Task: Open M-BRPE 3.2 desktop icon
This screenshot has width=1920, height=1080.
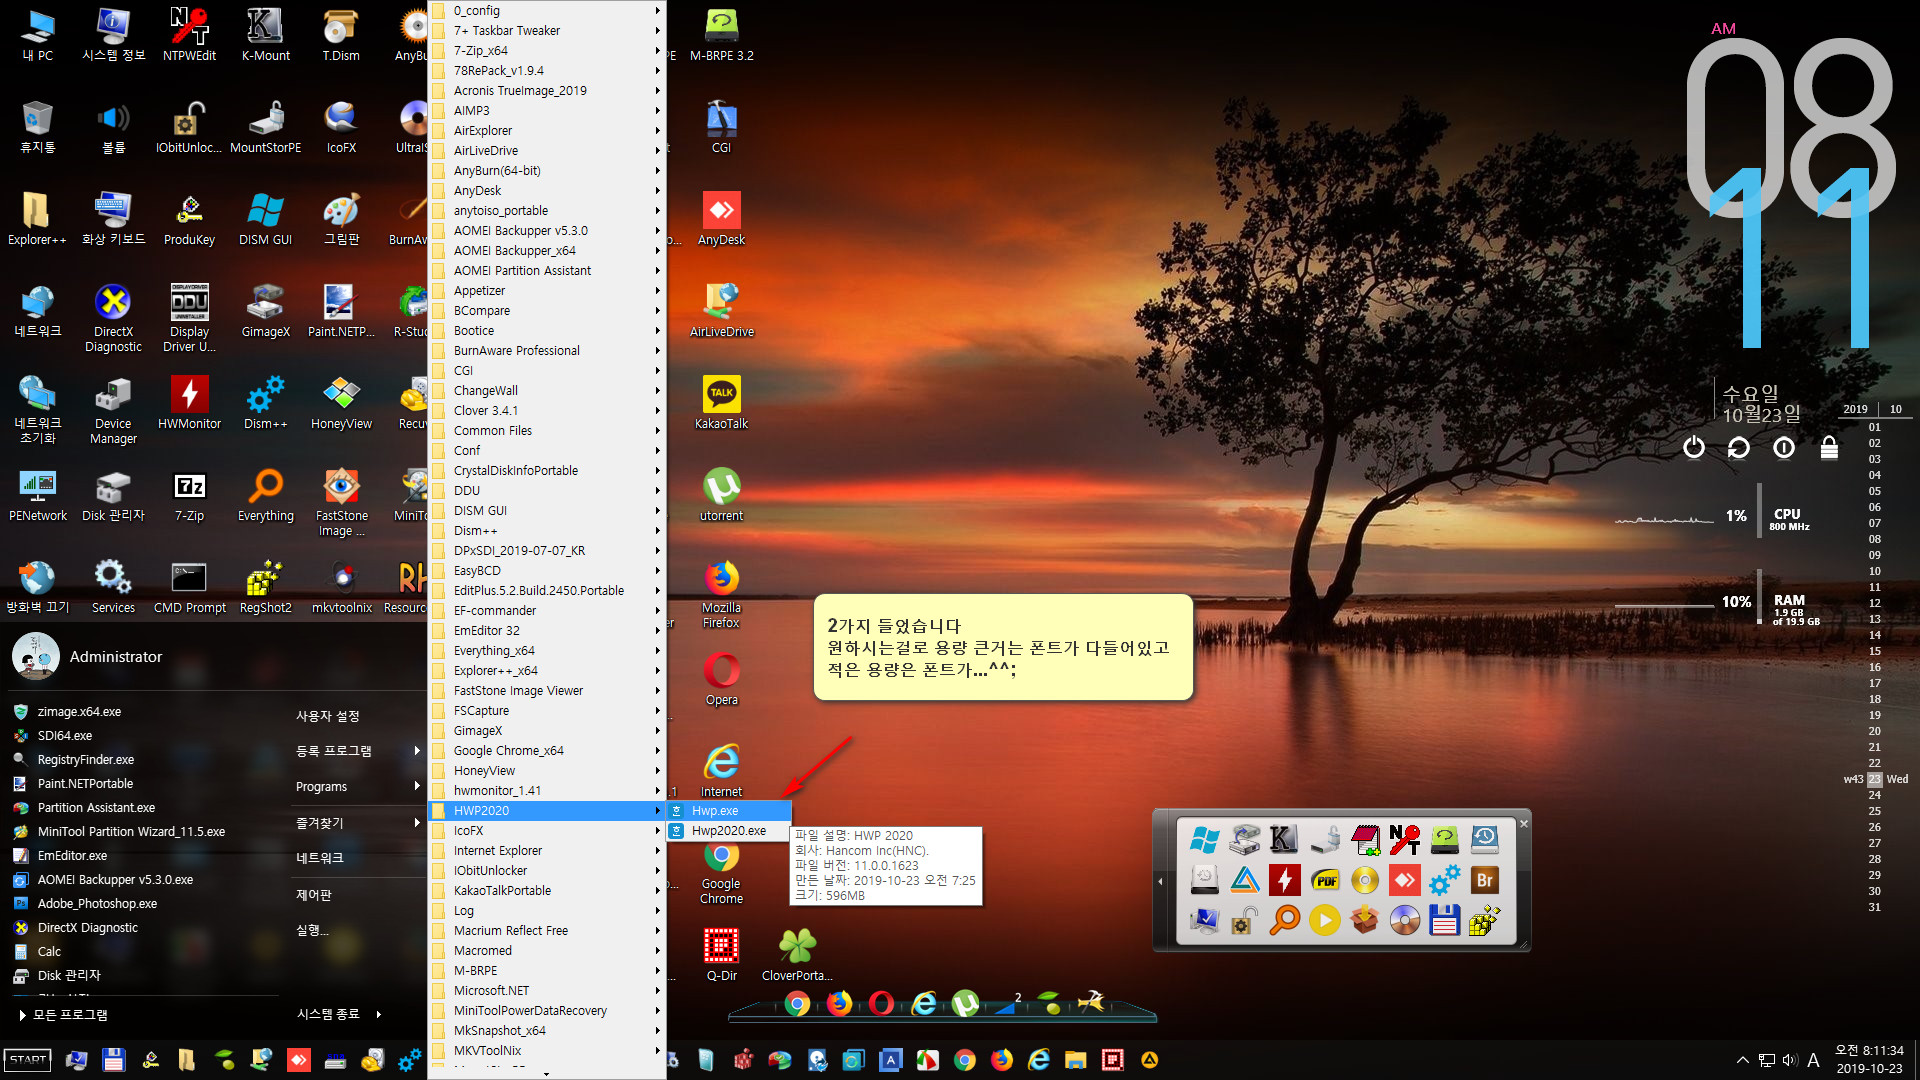Action: (x=721, y=35)
